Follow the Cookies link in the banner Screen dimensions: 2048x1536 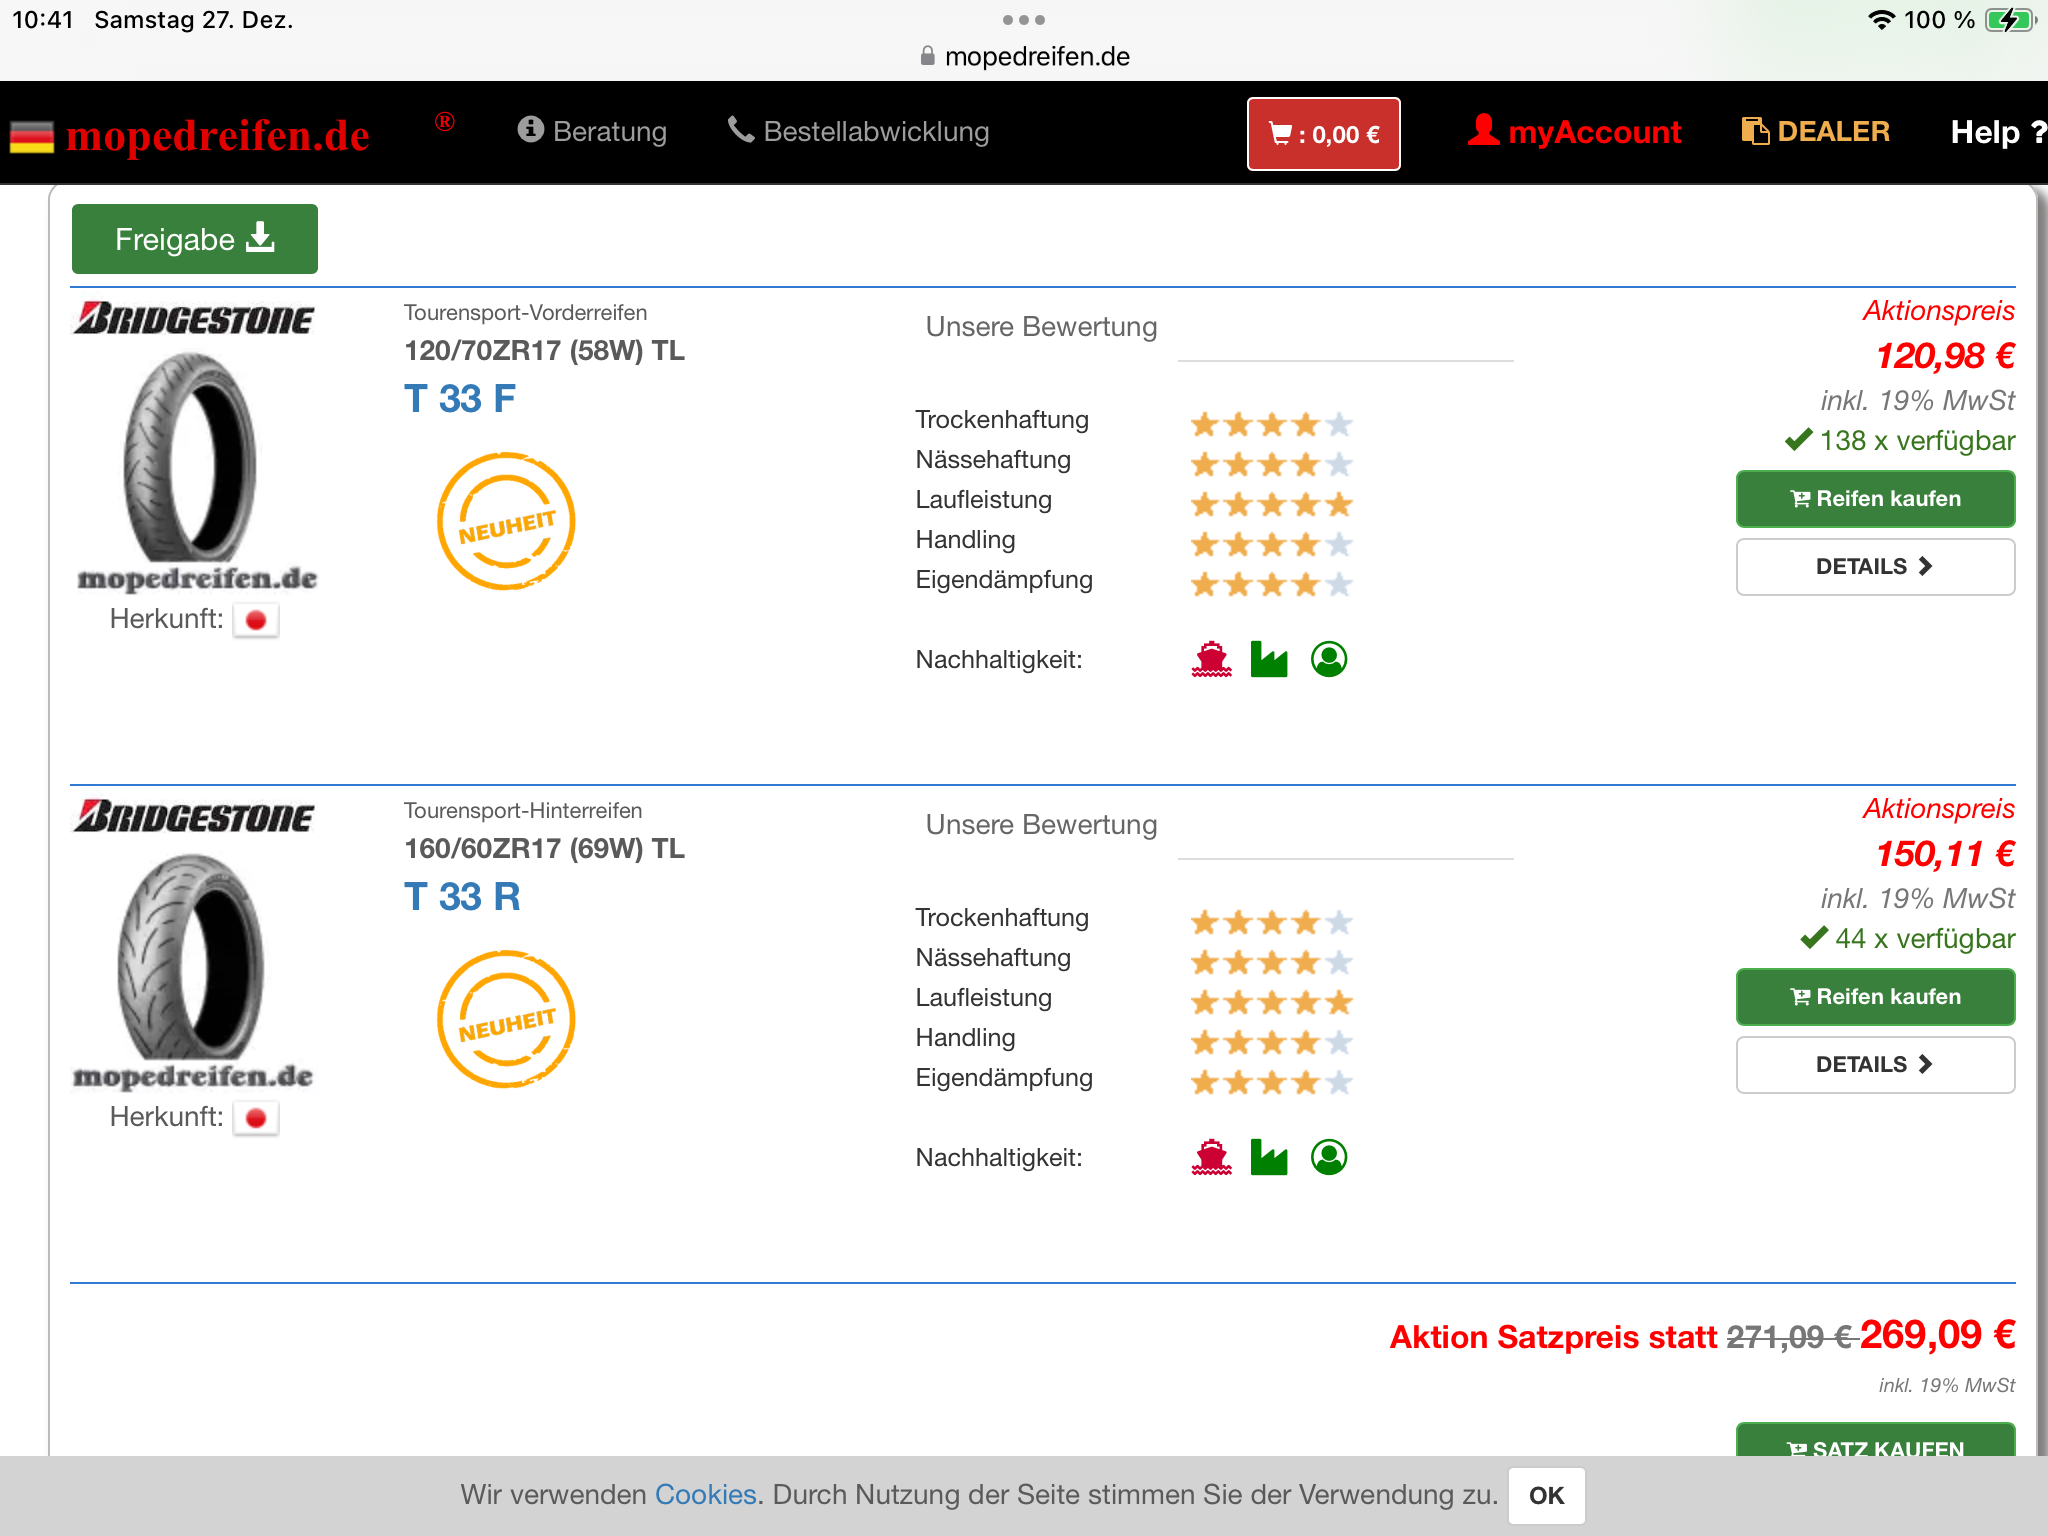(x=705, y=1495)
